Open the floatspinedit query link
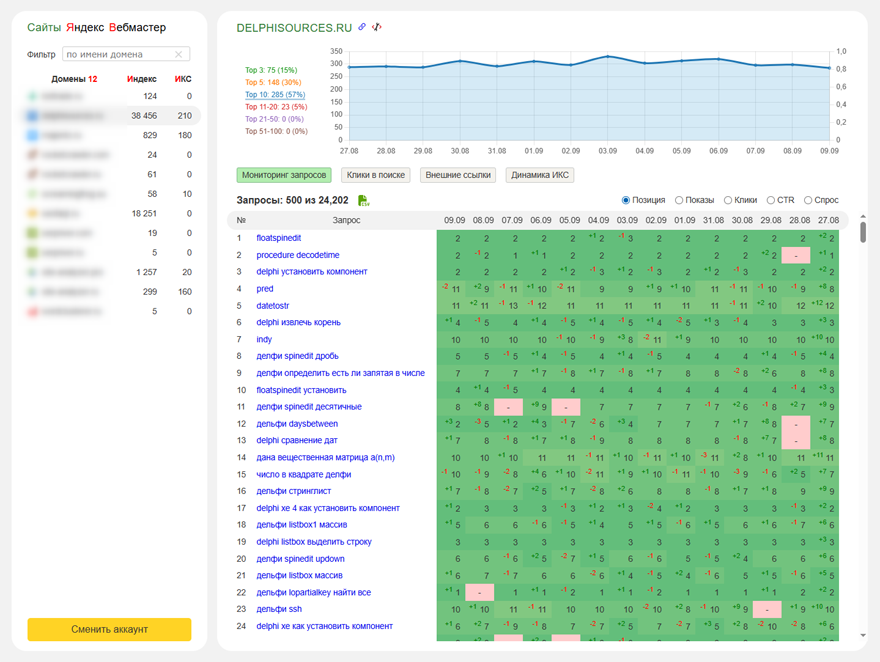 point(278,238)
